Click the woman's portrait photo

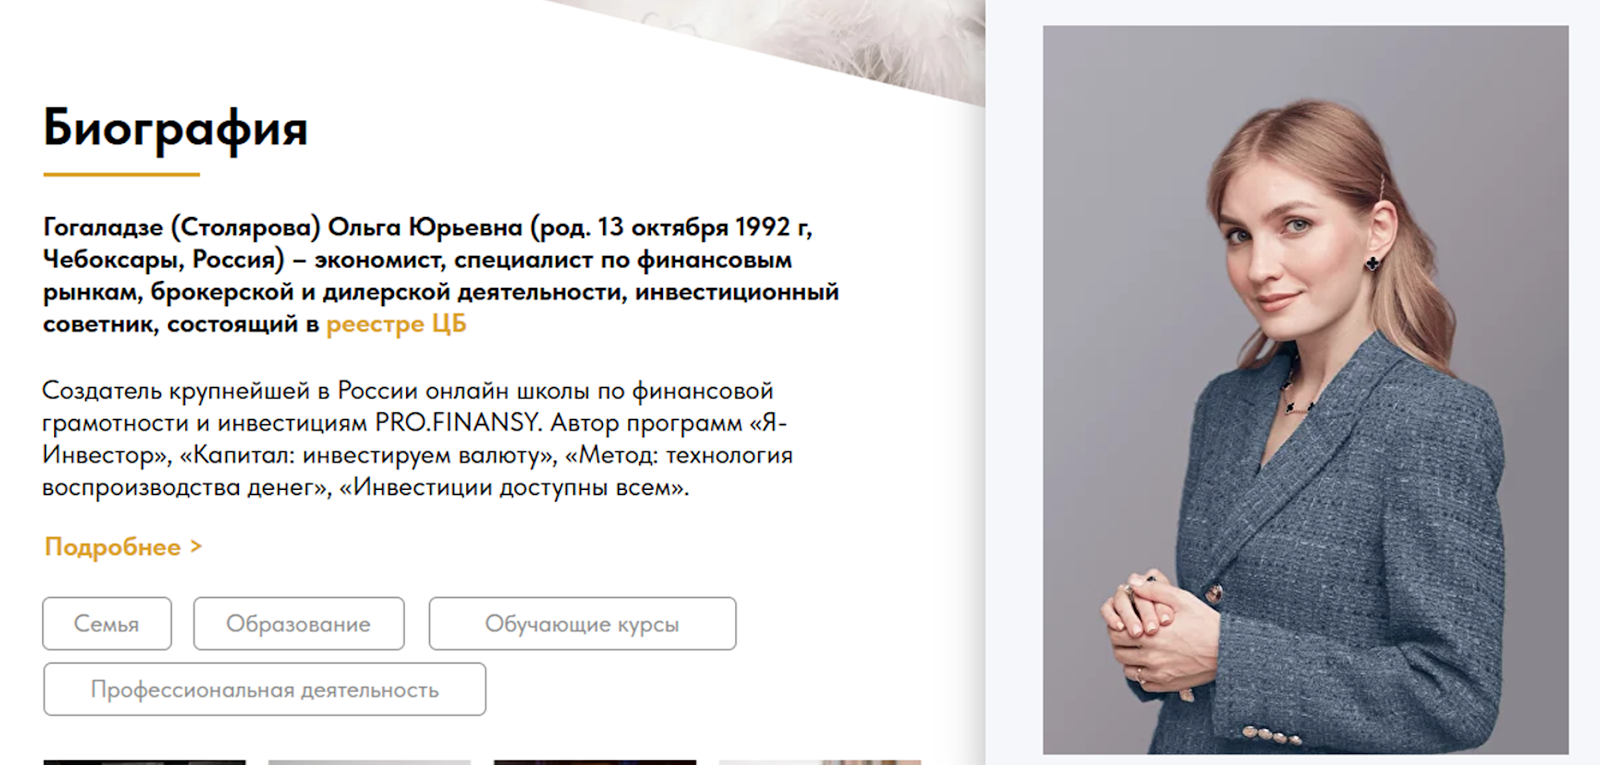pos(1305,390)
